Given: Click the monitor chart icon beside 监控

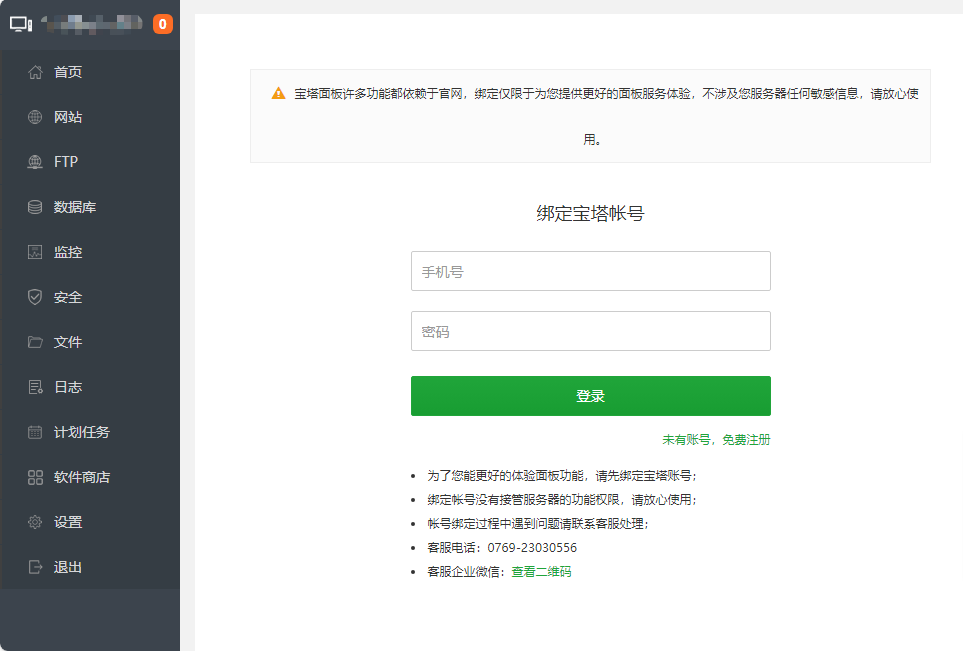Looking at the screenshot, I should tap(35, 252).
